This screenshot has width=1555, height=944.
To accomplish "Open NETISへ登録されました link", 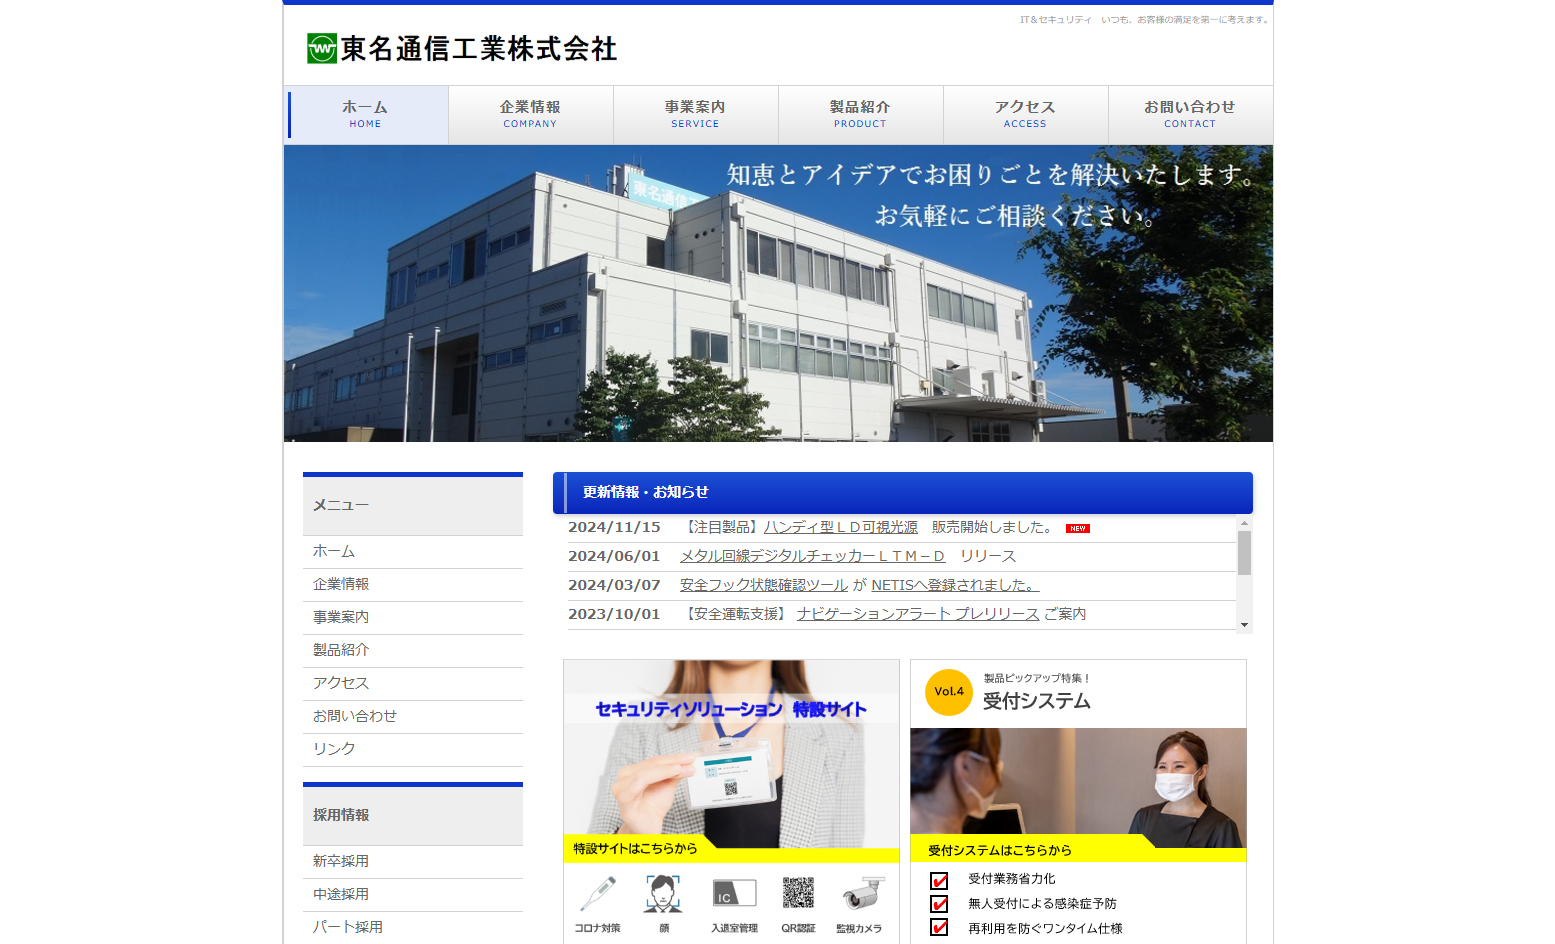I will pyautogui.click(x=955, y=585).
